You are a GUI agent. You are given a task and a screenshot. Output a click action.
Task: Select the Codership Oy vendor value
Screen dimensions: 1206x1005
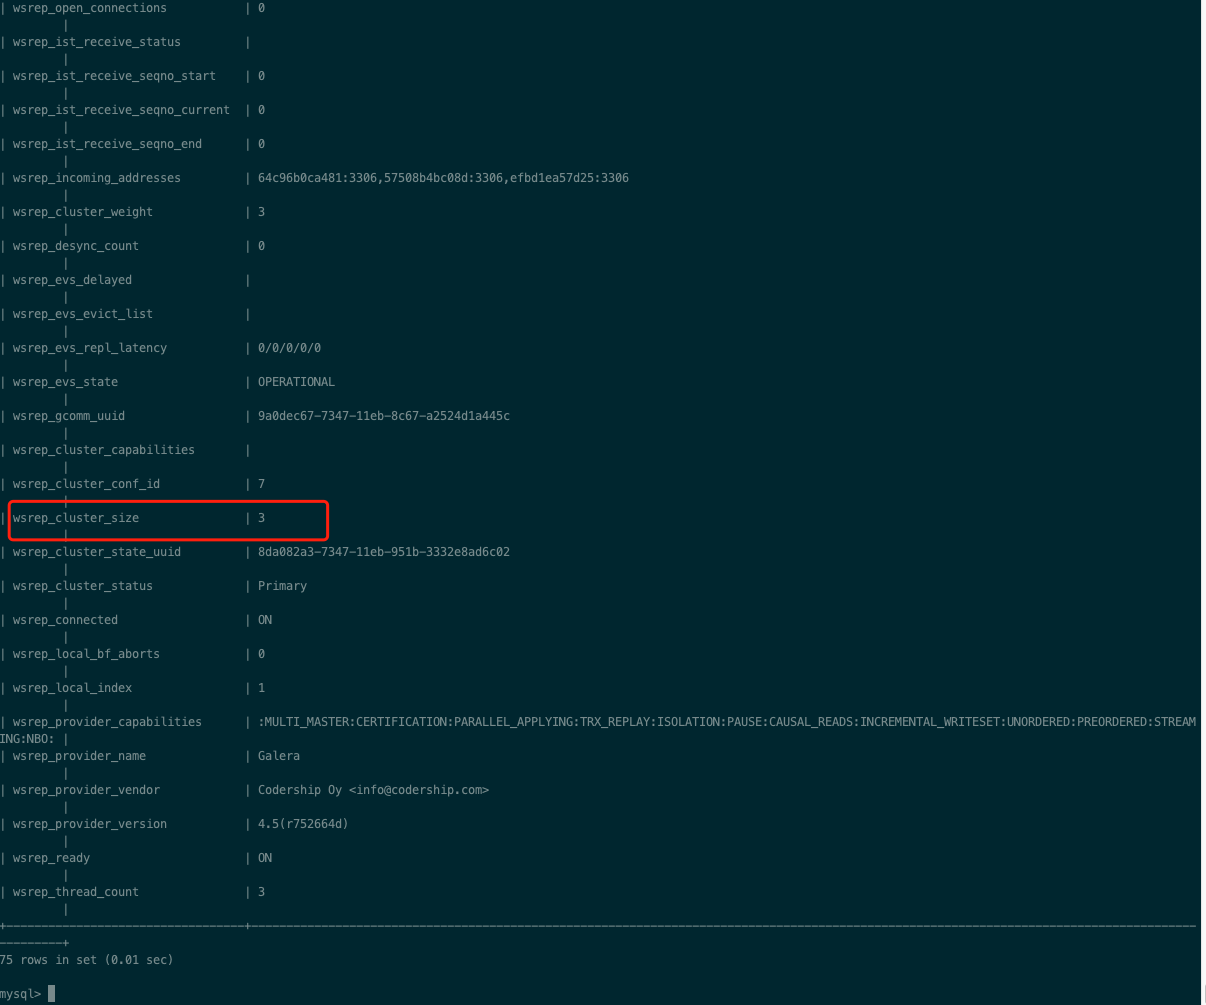(374, 790)
